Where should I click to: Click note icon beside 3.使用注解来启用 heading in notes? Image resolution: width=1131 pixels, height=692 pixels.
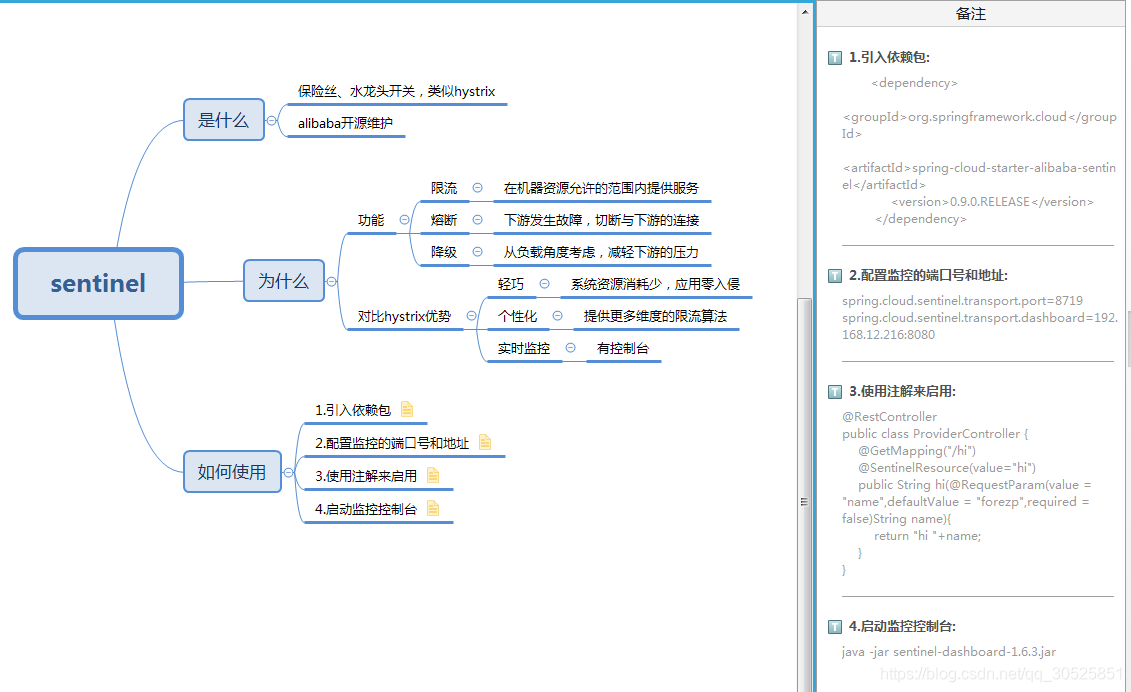tap(835, 392)
